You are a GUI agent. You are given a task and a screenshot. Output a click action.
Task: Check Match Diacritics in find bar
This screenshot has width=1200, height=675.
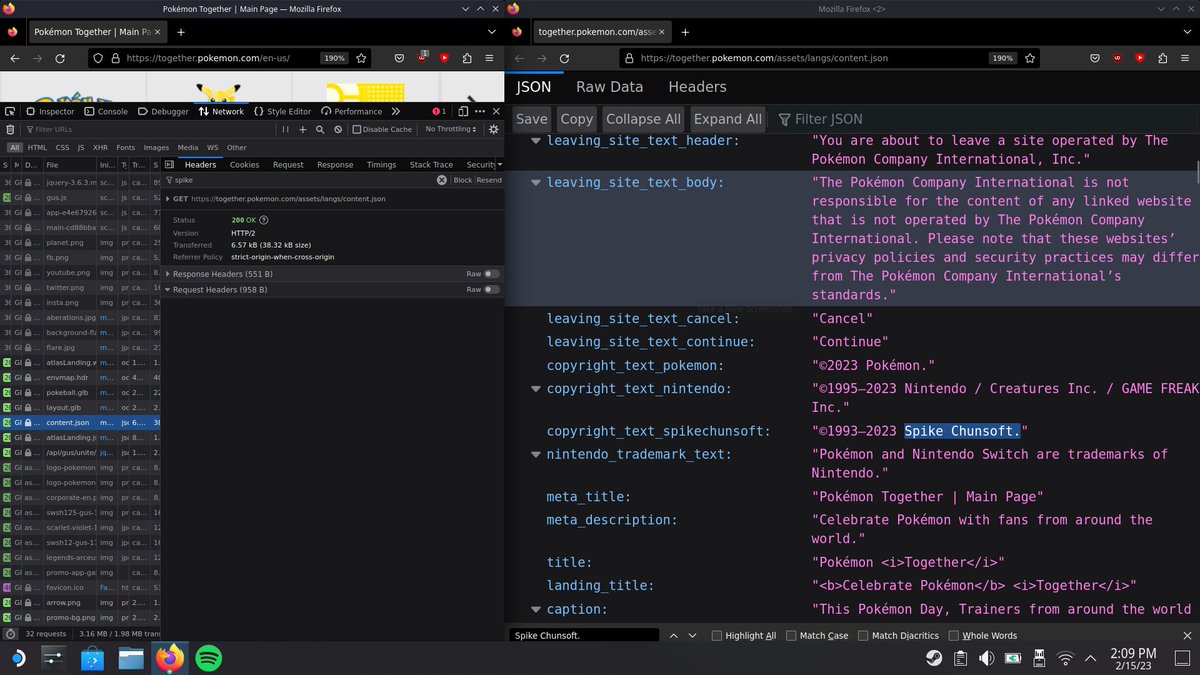(863, 636)
